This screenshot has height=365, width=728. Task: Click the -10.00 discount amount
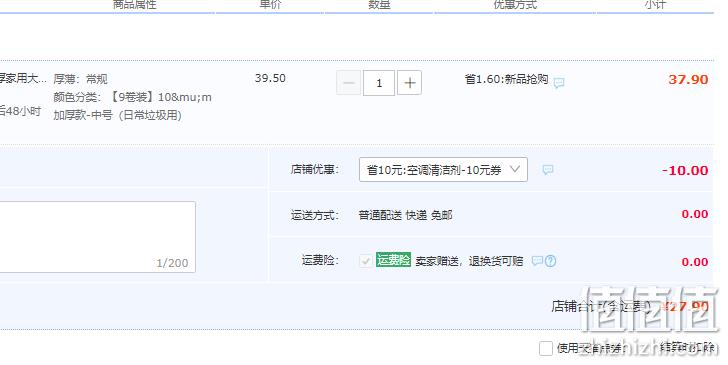pyautogui.click(x=685, y=170)
